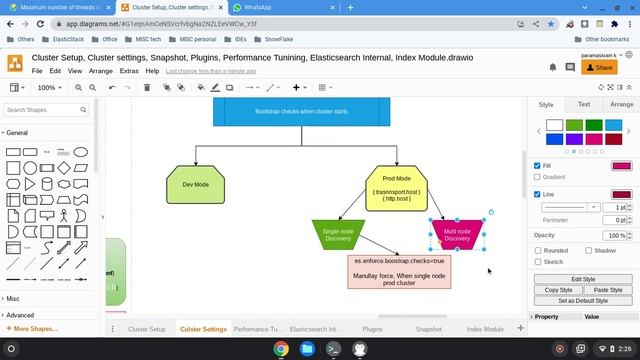Switch to the Snapshot page tab
The height and width of the screenshot is (360, 640).
429,329
